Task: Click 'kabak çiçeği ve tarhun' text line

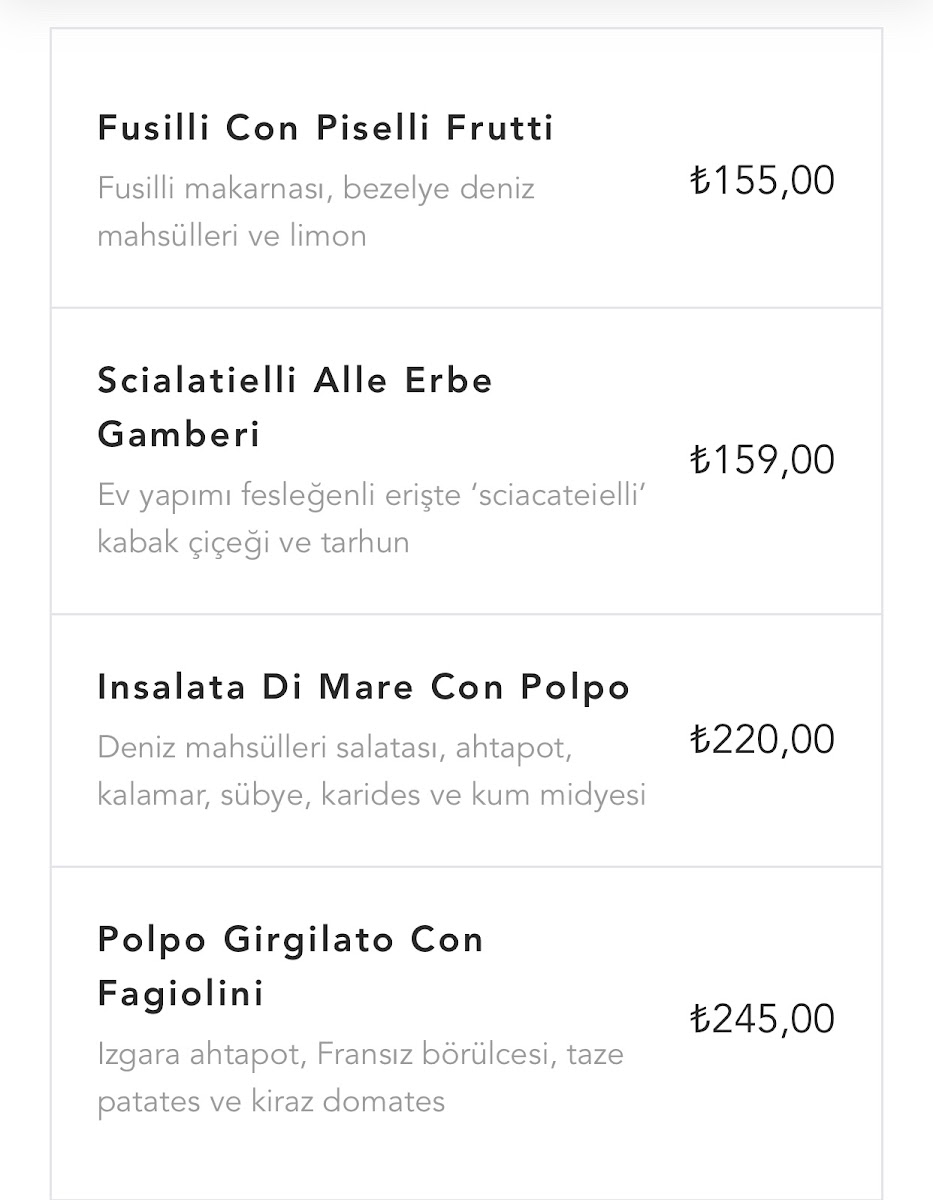Action: tap(253, 543)
